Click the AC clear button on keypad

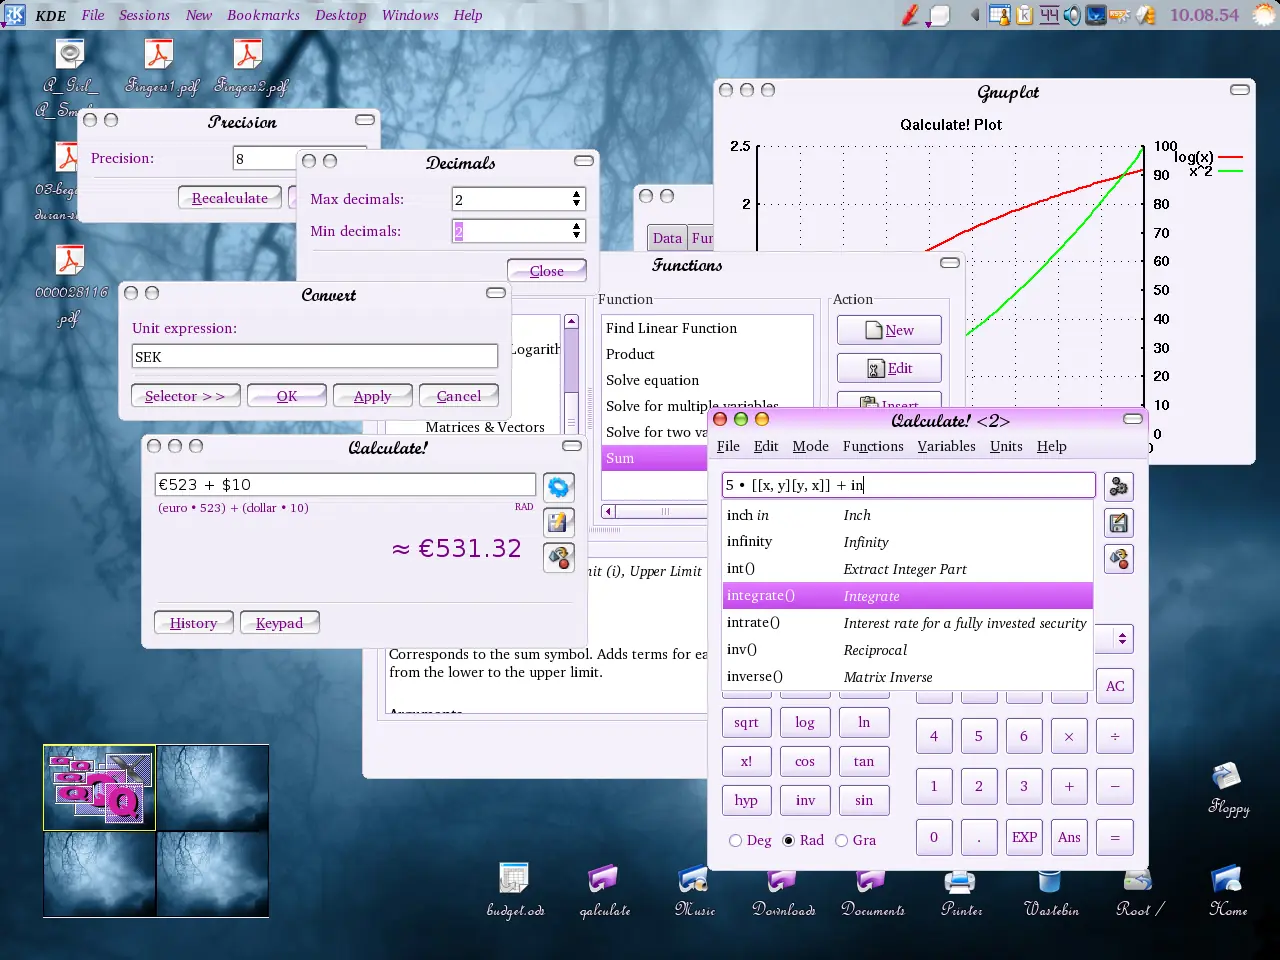coord(1115,686)
